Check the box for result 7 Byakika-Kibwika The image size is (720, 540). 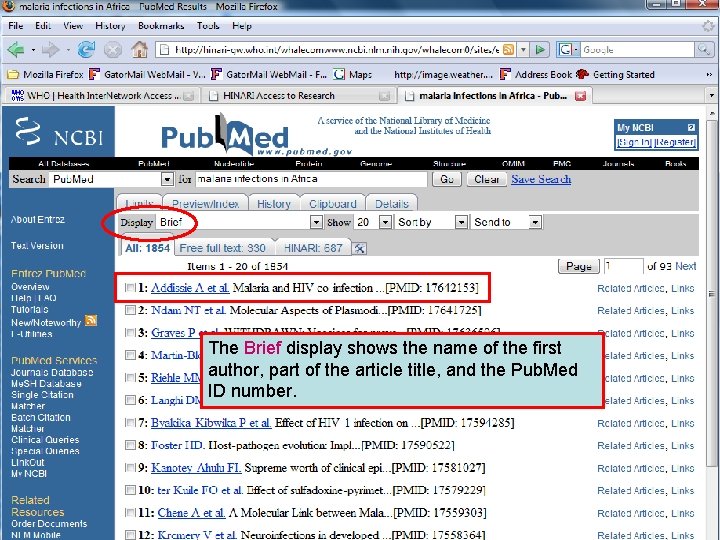click(130, 422)
